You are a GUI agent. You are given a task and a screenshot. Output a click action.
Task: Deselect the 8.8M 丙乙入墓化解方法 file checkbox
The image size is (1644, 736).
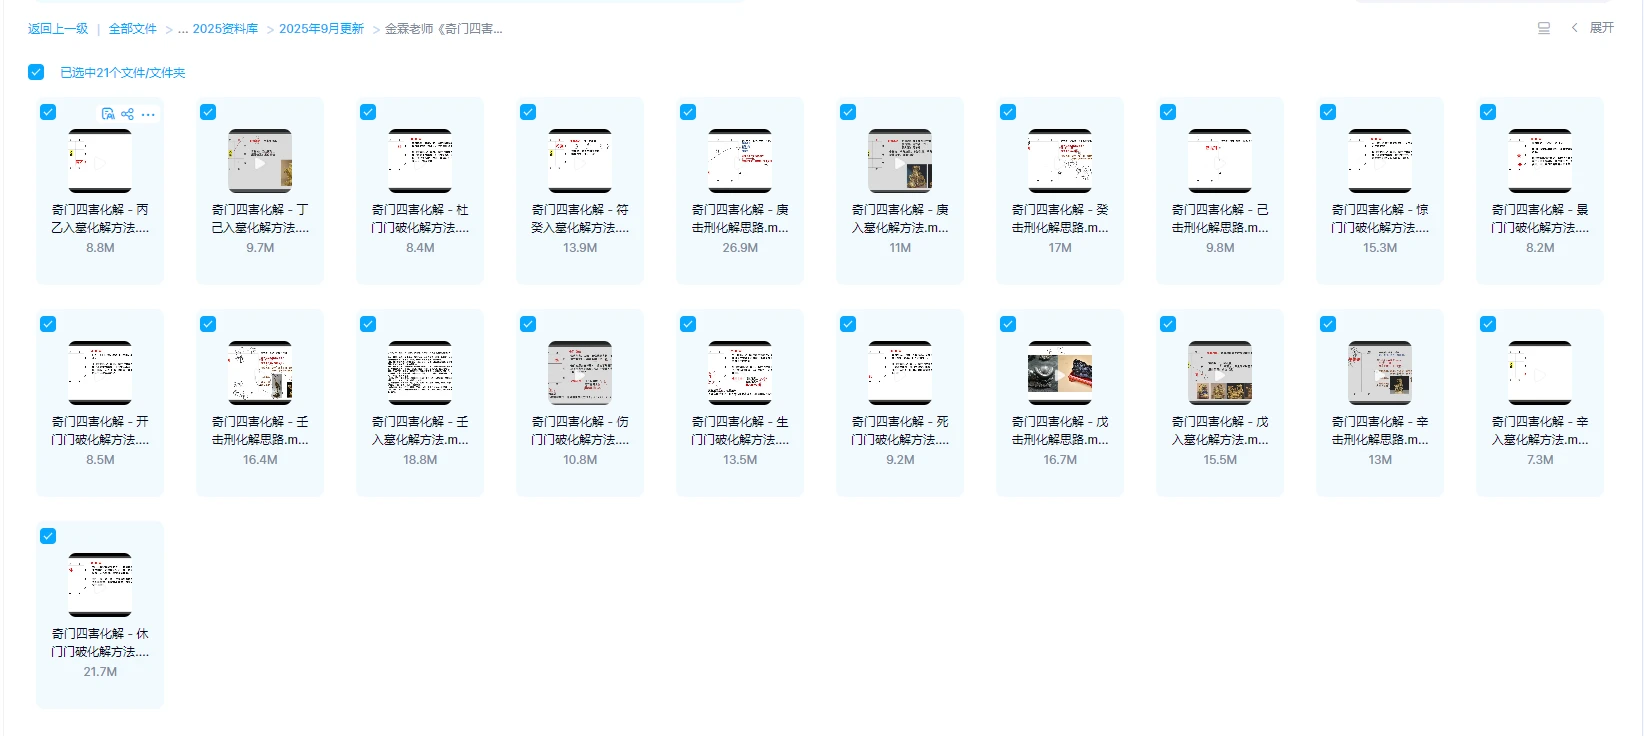(48, 112)
